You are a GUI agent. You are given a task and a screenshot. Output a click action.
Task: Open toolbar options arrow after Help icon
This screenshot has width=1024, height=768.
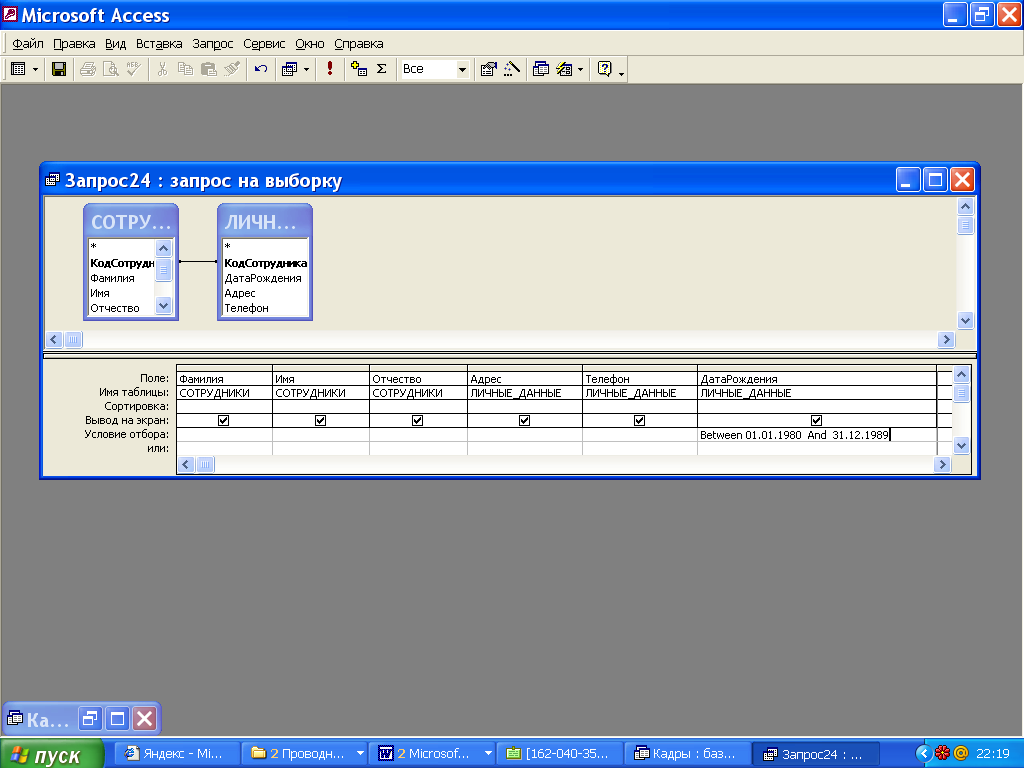coord(621,72)
